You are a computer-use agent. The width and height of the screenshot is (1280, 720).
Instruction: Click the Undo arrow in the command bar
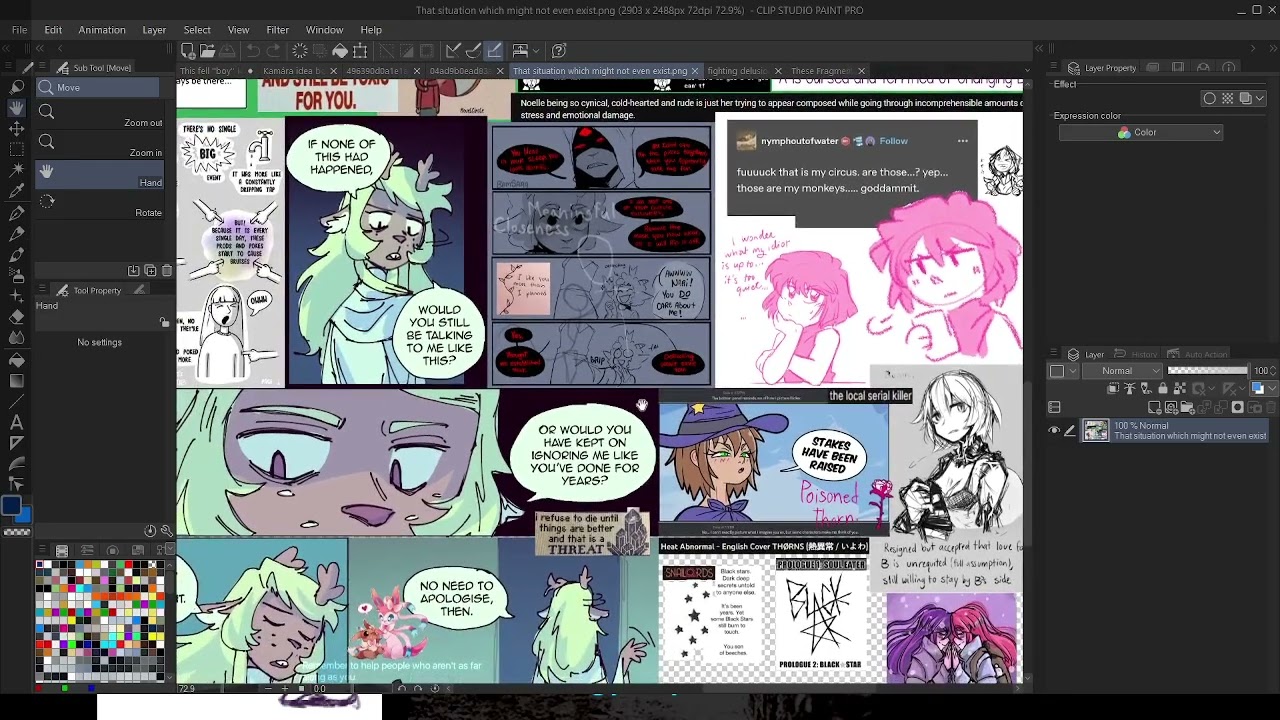click(x=253, y=51)
